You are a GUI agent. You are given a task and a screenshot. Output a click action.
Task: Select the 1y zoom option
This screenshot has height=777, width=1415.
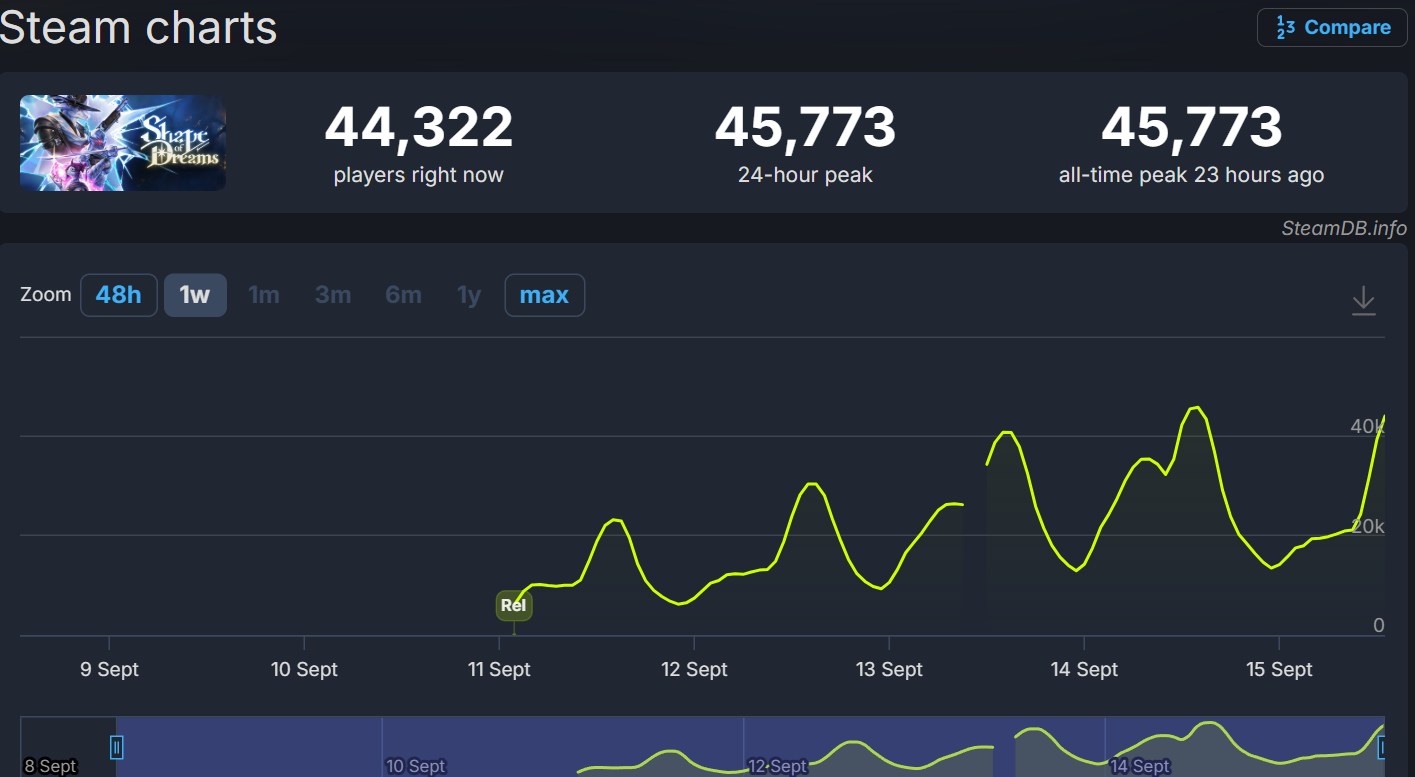469,295
